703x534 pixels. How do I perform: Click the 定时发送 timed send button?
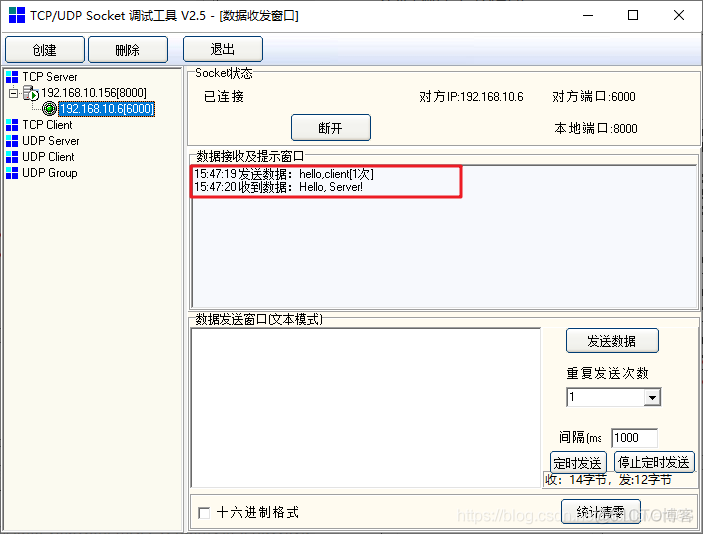point(578,462)
